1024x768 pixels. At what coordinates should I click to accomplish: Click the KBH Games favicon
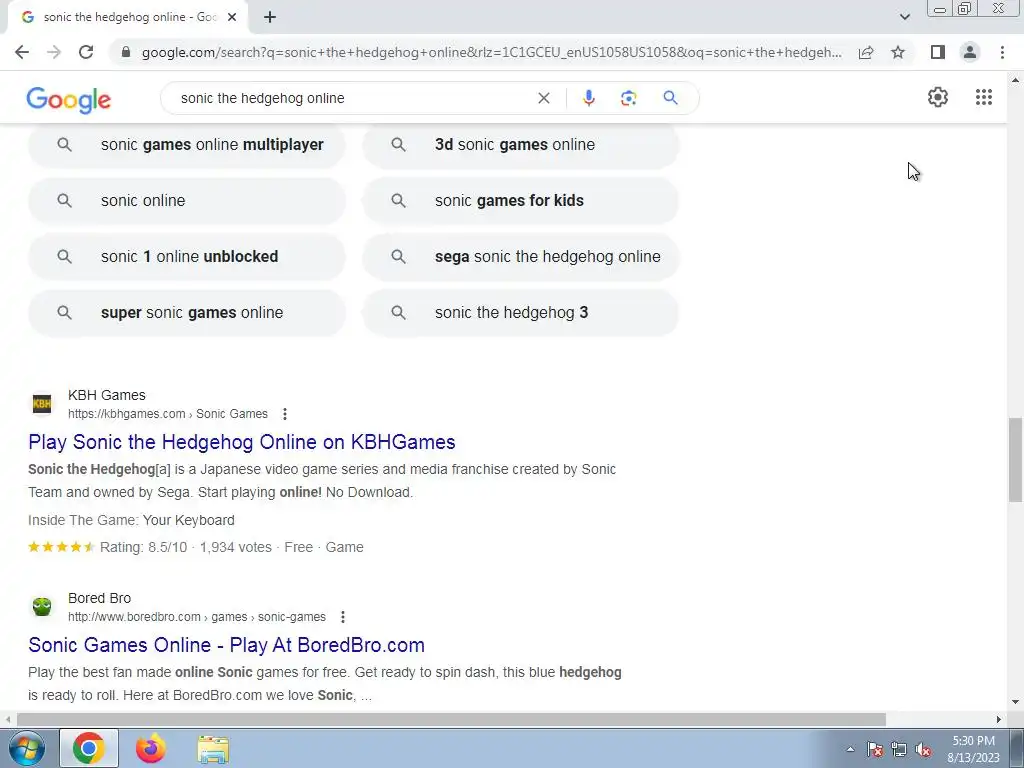point(42,404)
